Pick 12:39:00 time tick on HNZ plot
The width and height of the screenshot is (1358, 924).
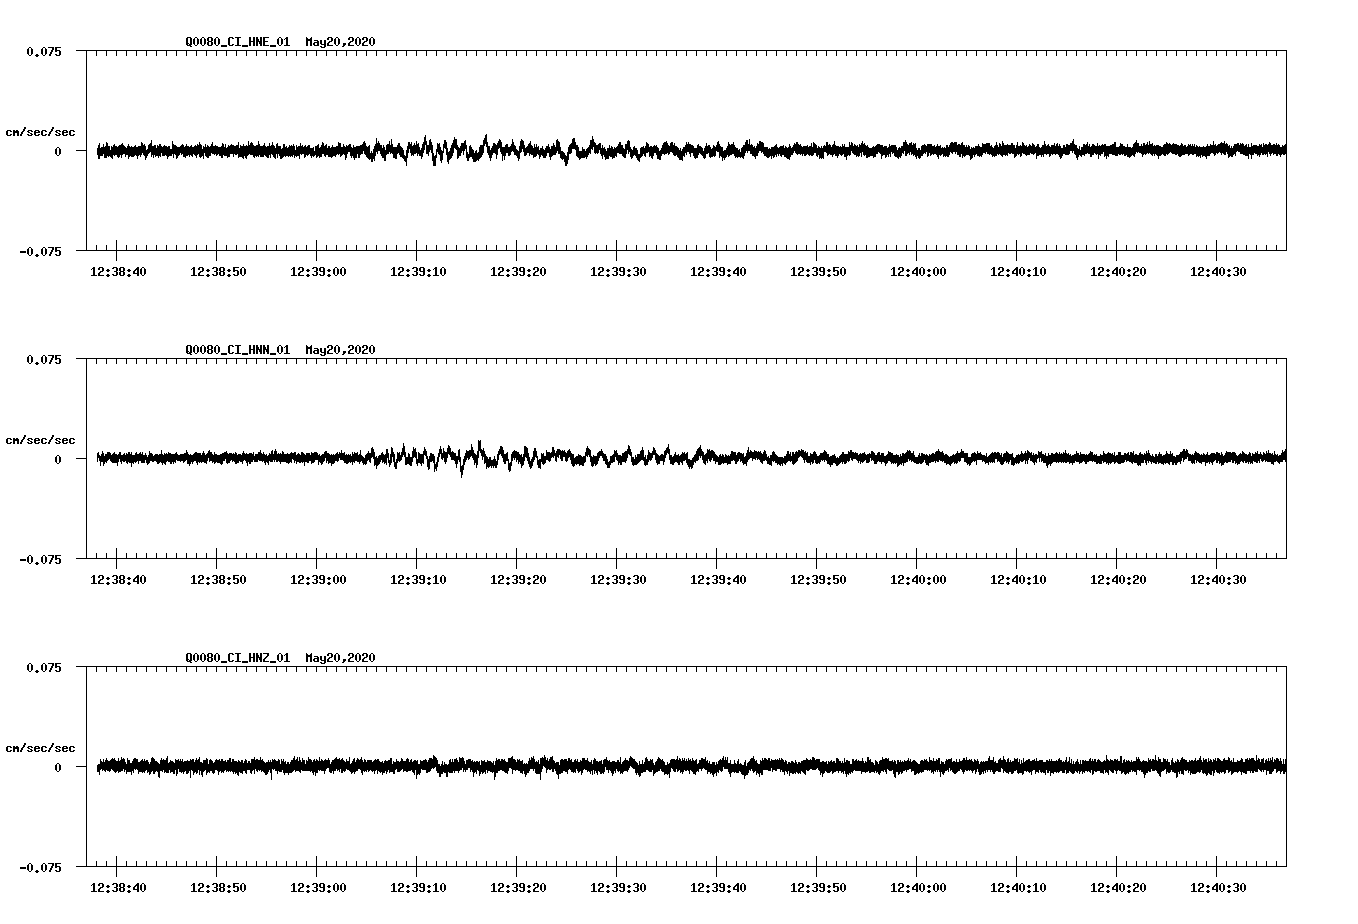click(x=318, y=888)
